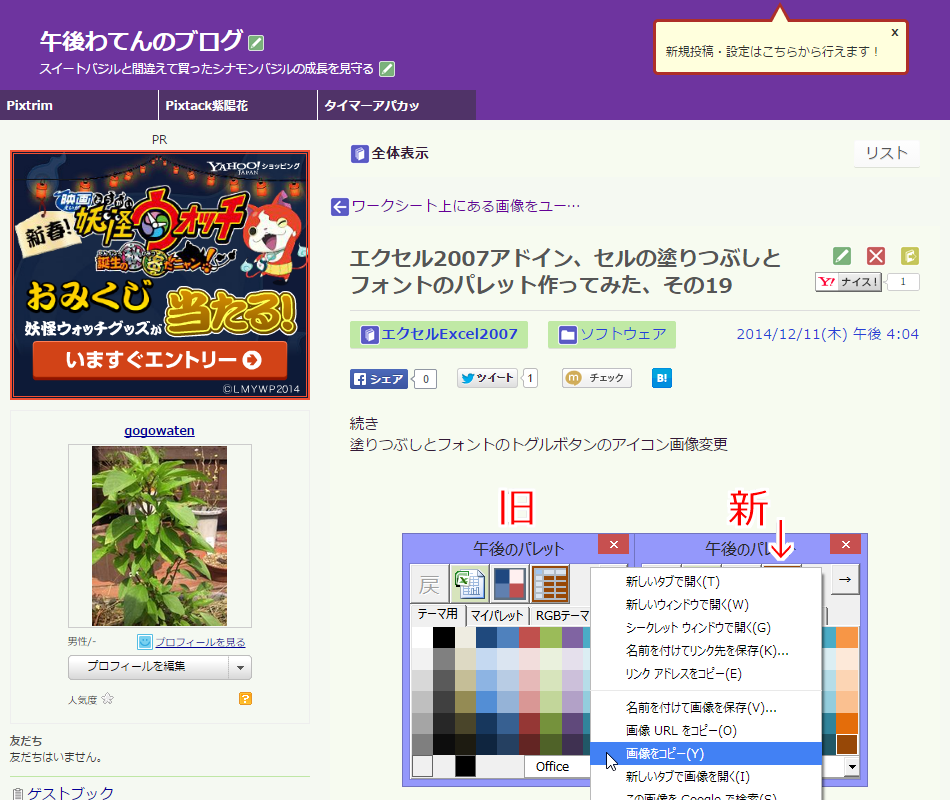Click the Twitter ツイート icon
The height and width of the screenshot is (800, 950).
pos(489,379)
